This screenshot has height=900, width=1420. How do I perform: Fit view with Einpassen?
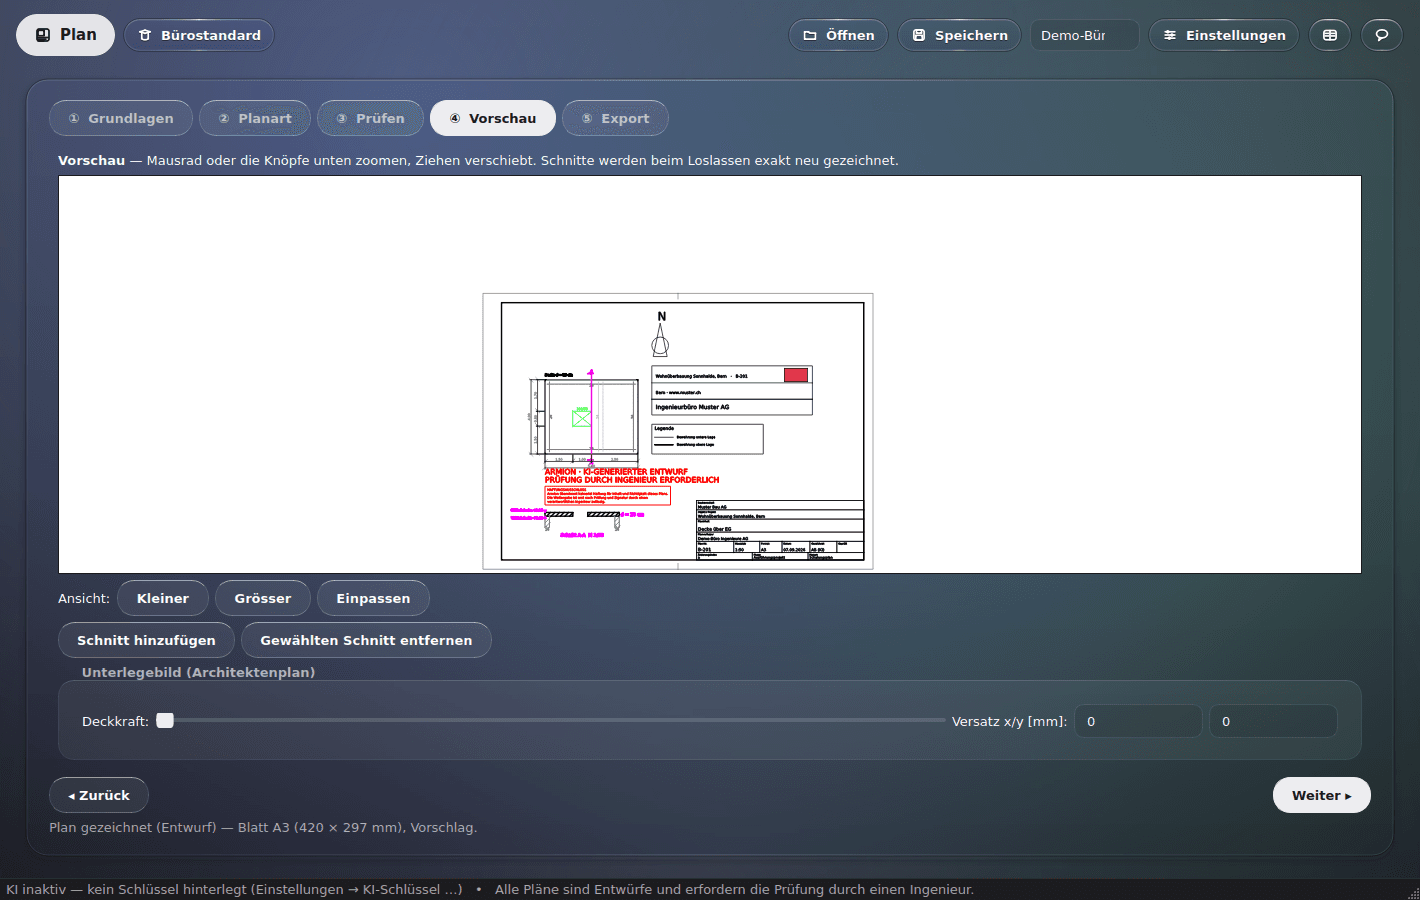coord(373,598)
